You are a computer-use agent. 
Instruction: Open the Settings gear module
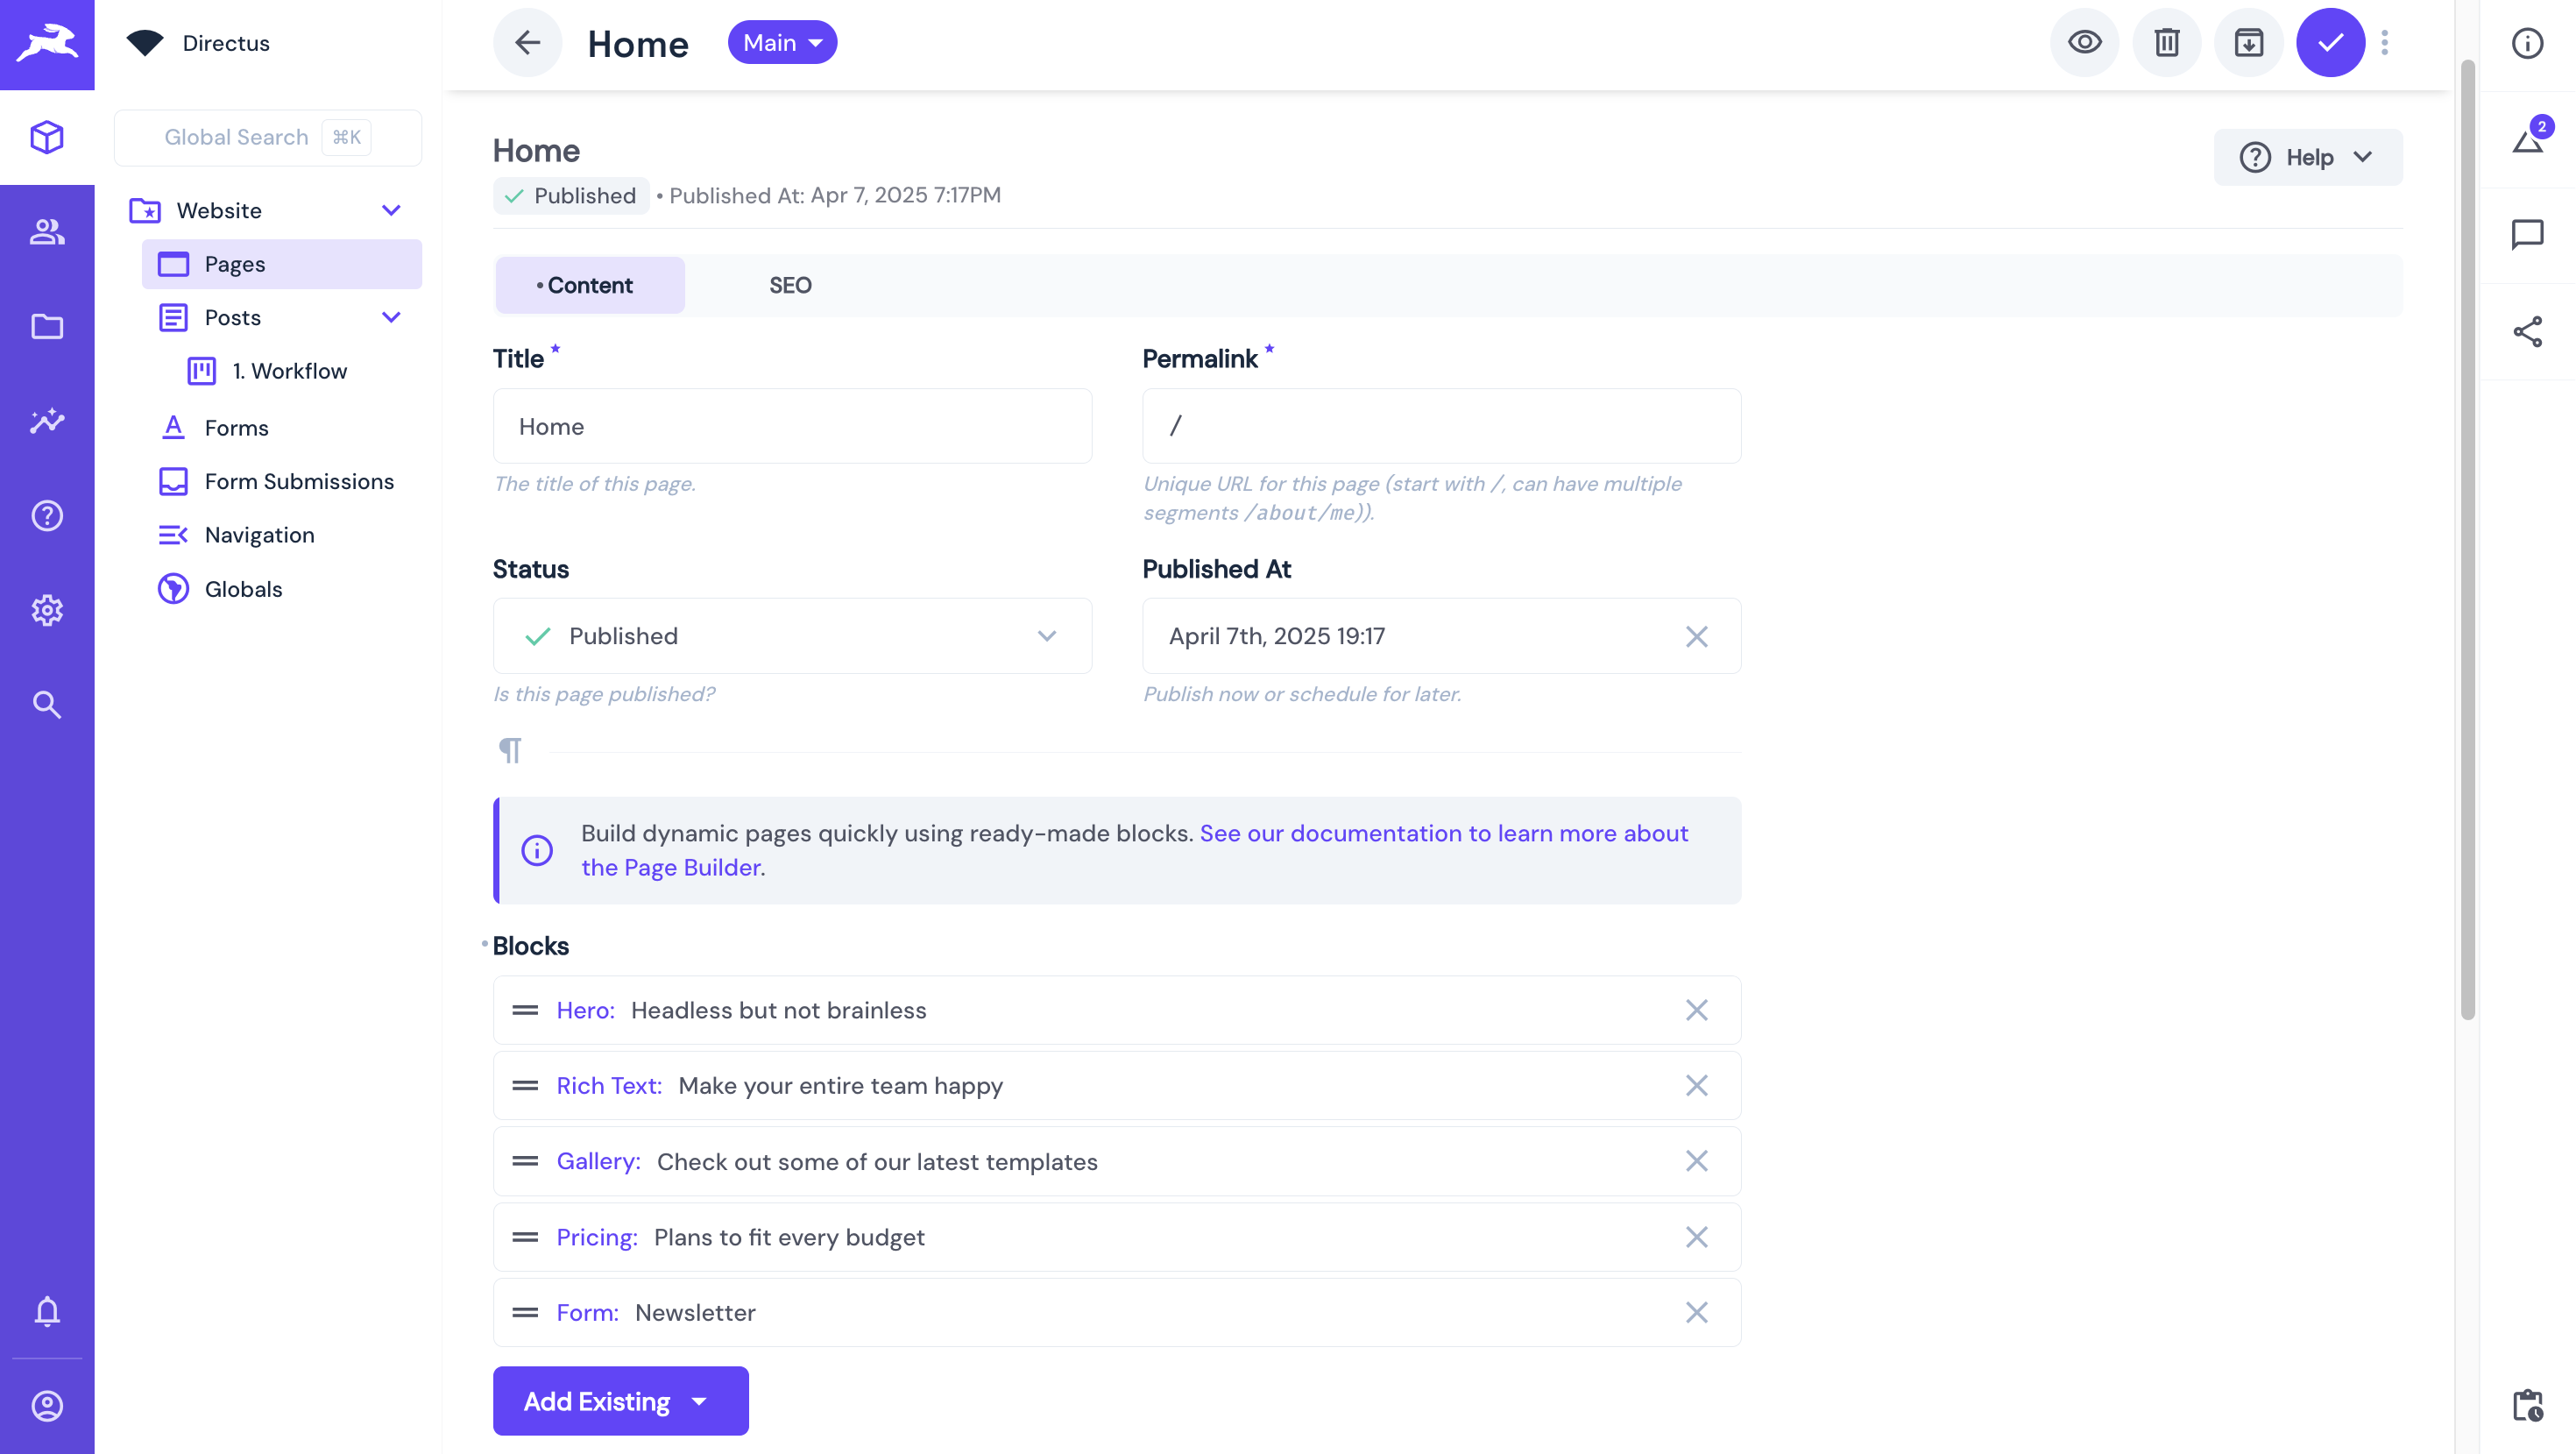[x=47, y=610]
